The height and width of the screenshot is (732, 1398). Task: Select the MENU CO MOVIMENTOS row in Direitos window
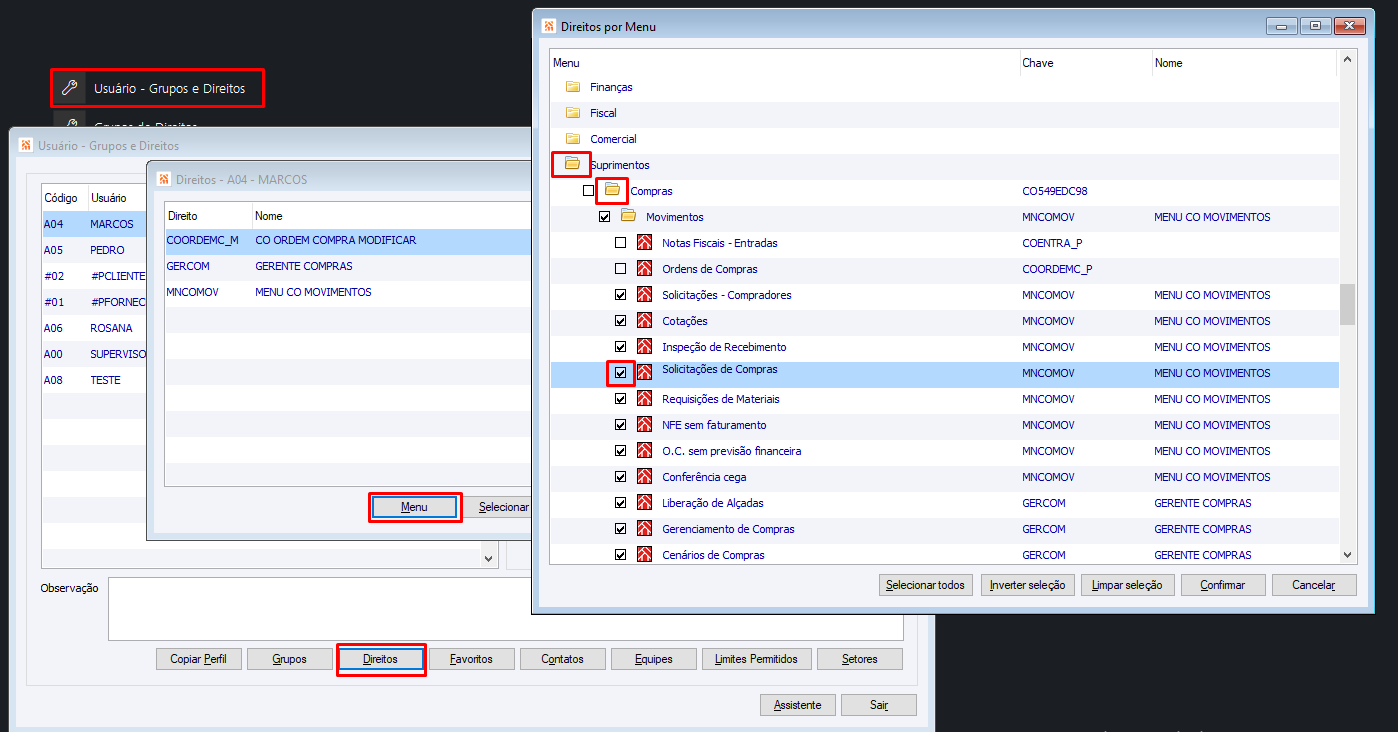coord(347,292)
